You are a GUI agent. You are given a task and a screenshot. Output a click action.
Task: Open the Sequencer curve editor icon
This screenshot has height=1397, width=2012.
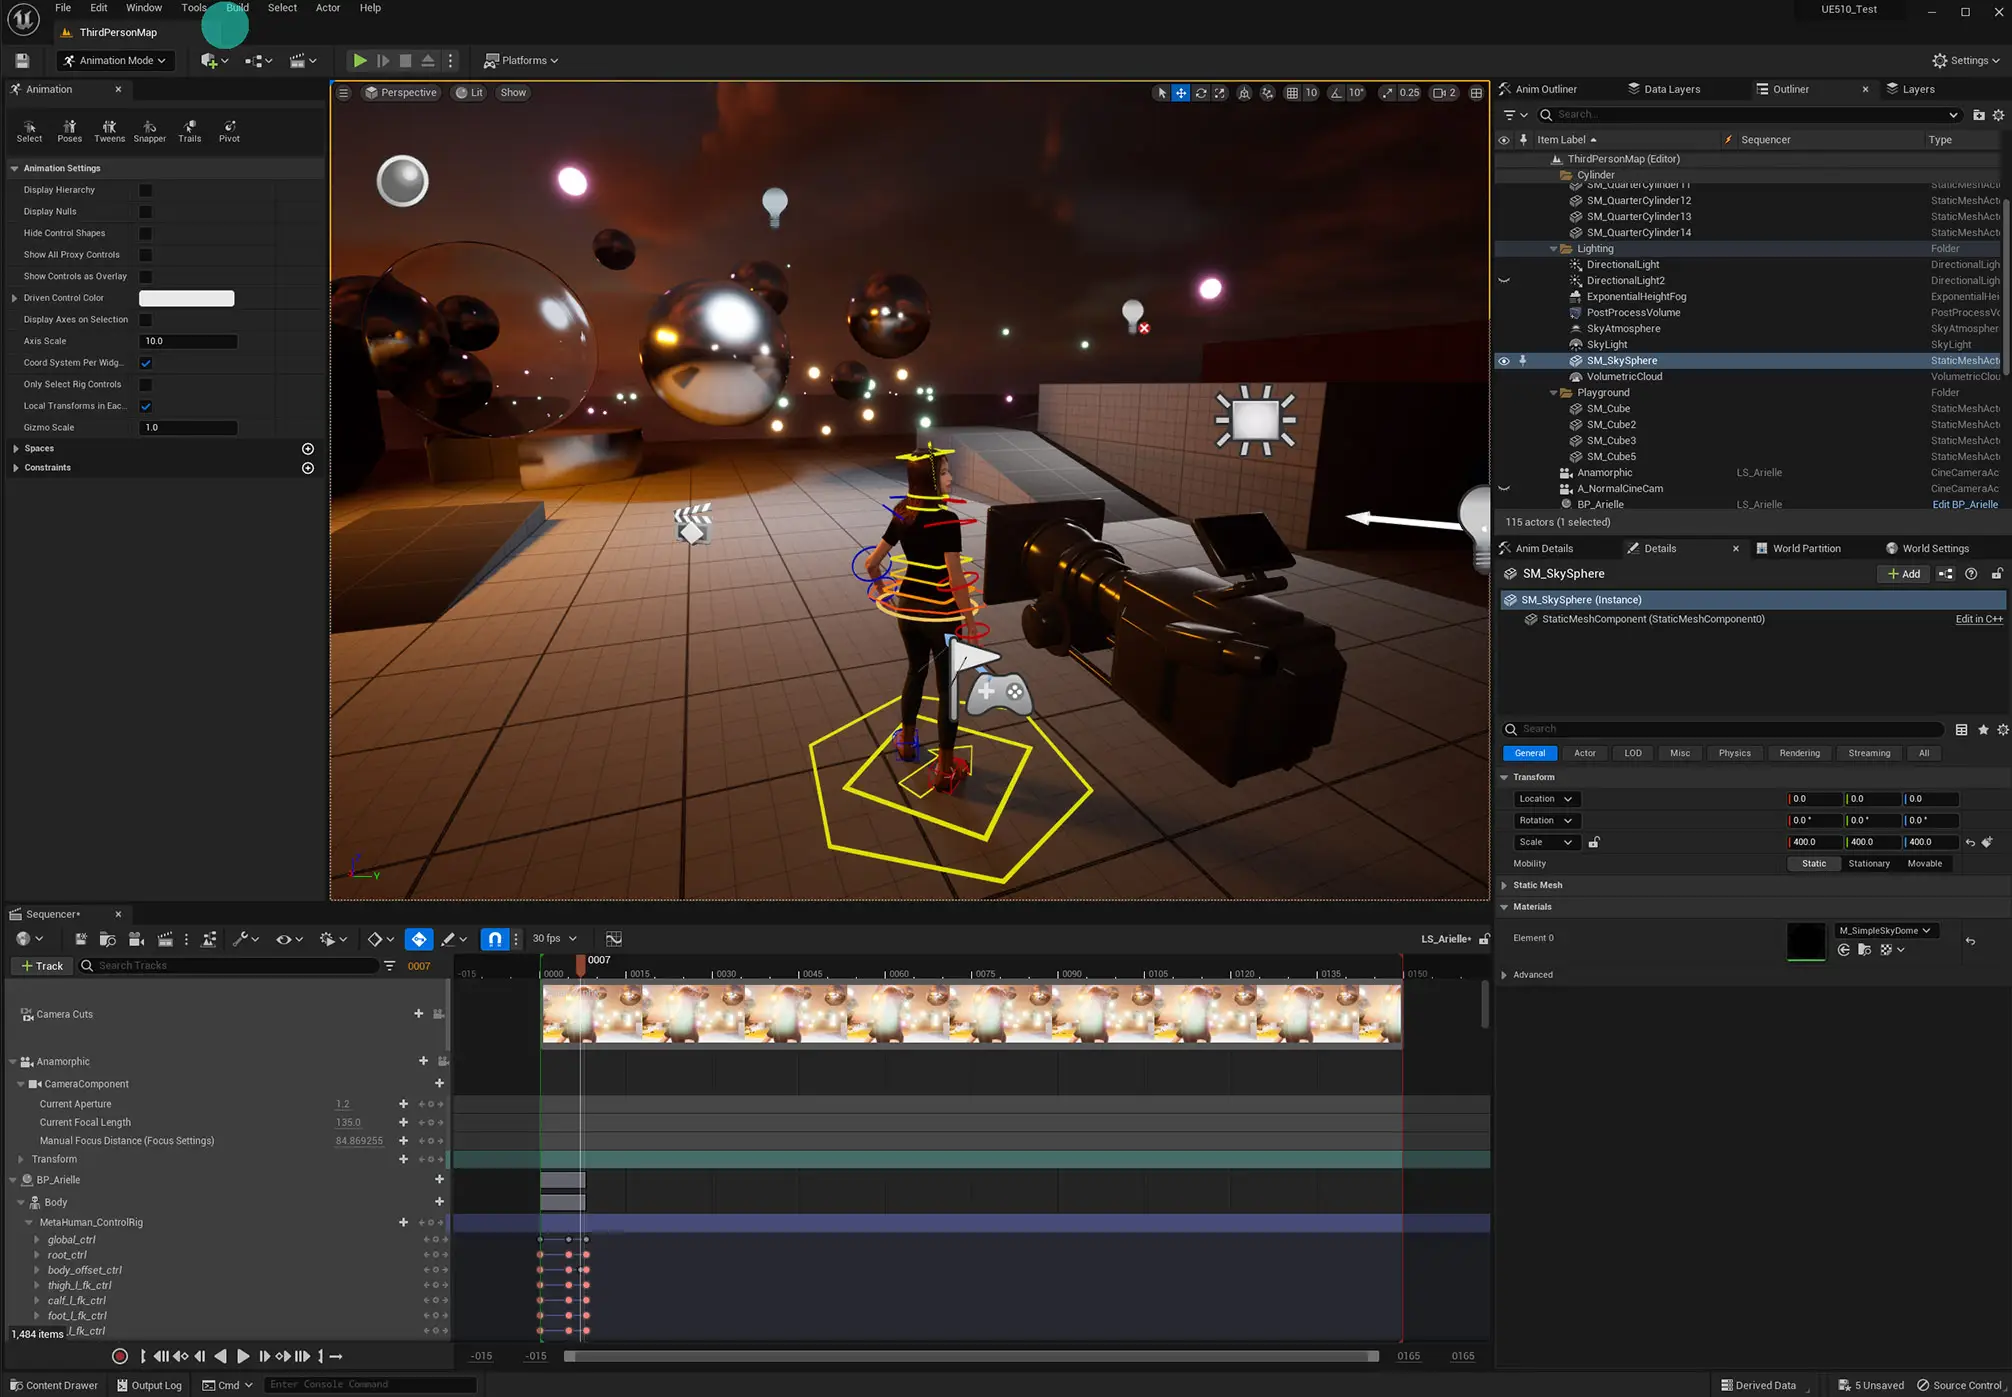(613, 938)
